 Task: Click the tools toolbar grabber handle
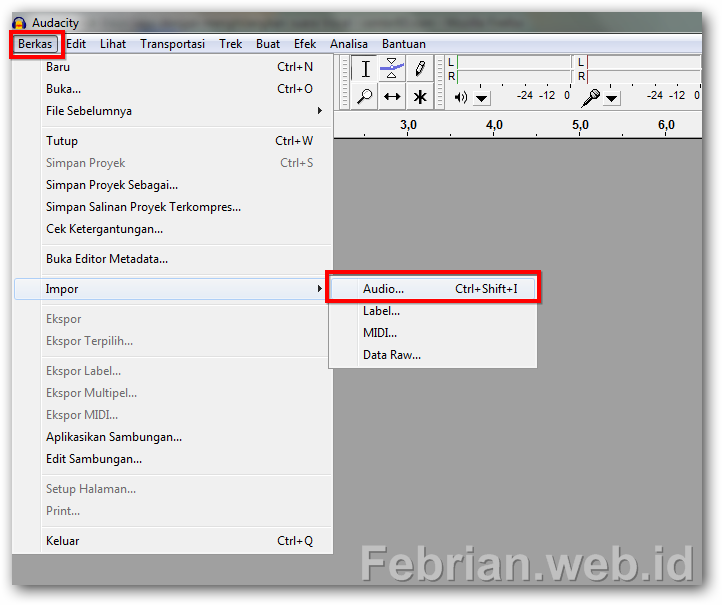coord(345,82)
